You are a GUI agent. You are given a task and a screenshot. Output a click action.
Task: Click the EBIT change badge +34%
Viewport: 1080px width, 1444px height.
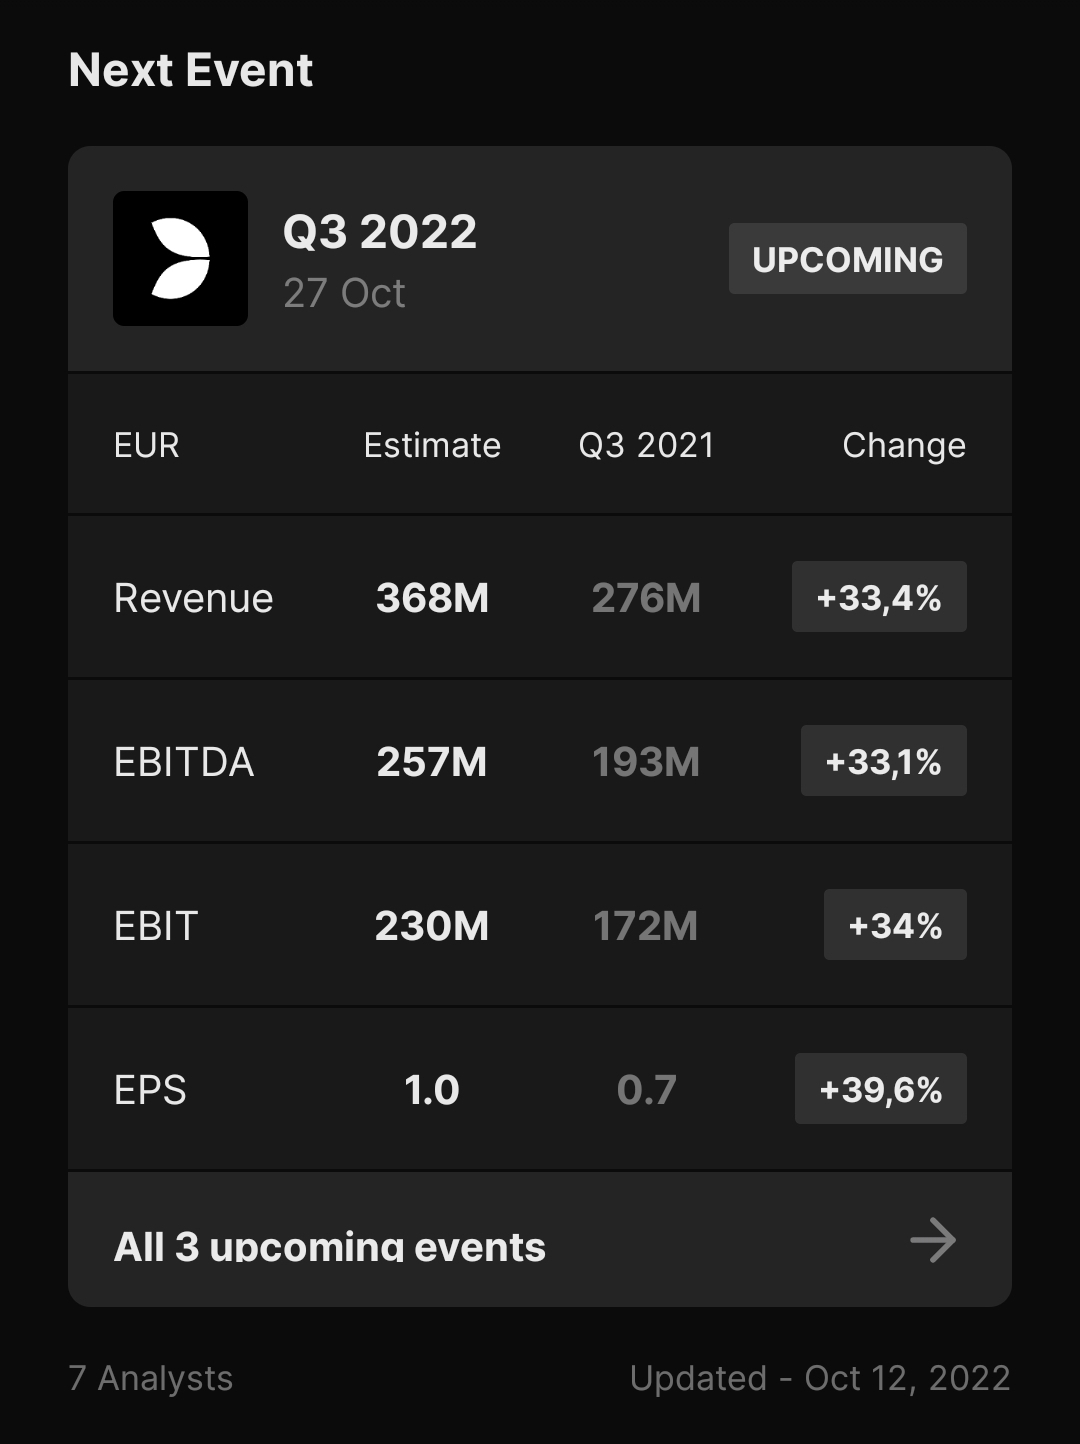click(x=895, y=925)
